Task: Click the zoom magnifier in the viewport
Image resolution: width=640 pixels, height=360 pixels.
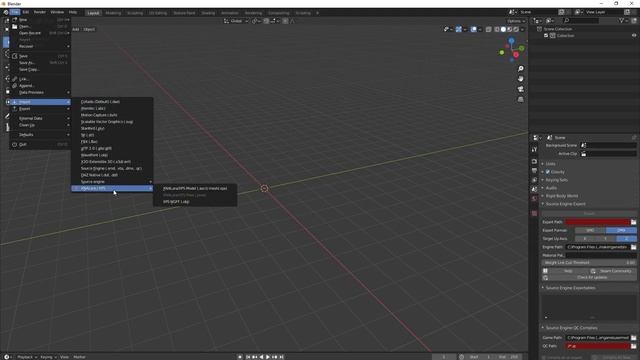Action: pos(520,69)
